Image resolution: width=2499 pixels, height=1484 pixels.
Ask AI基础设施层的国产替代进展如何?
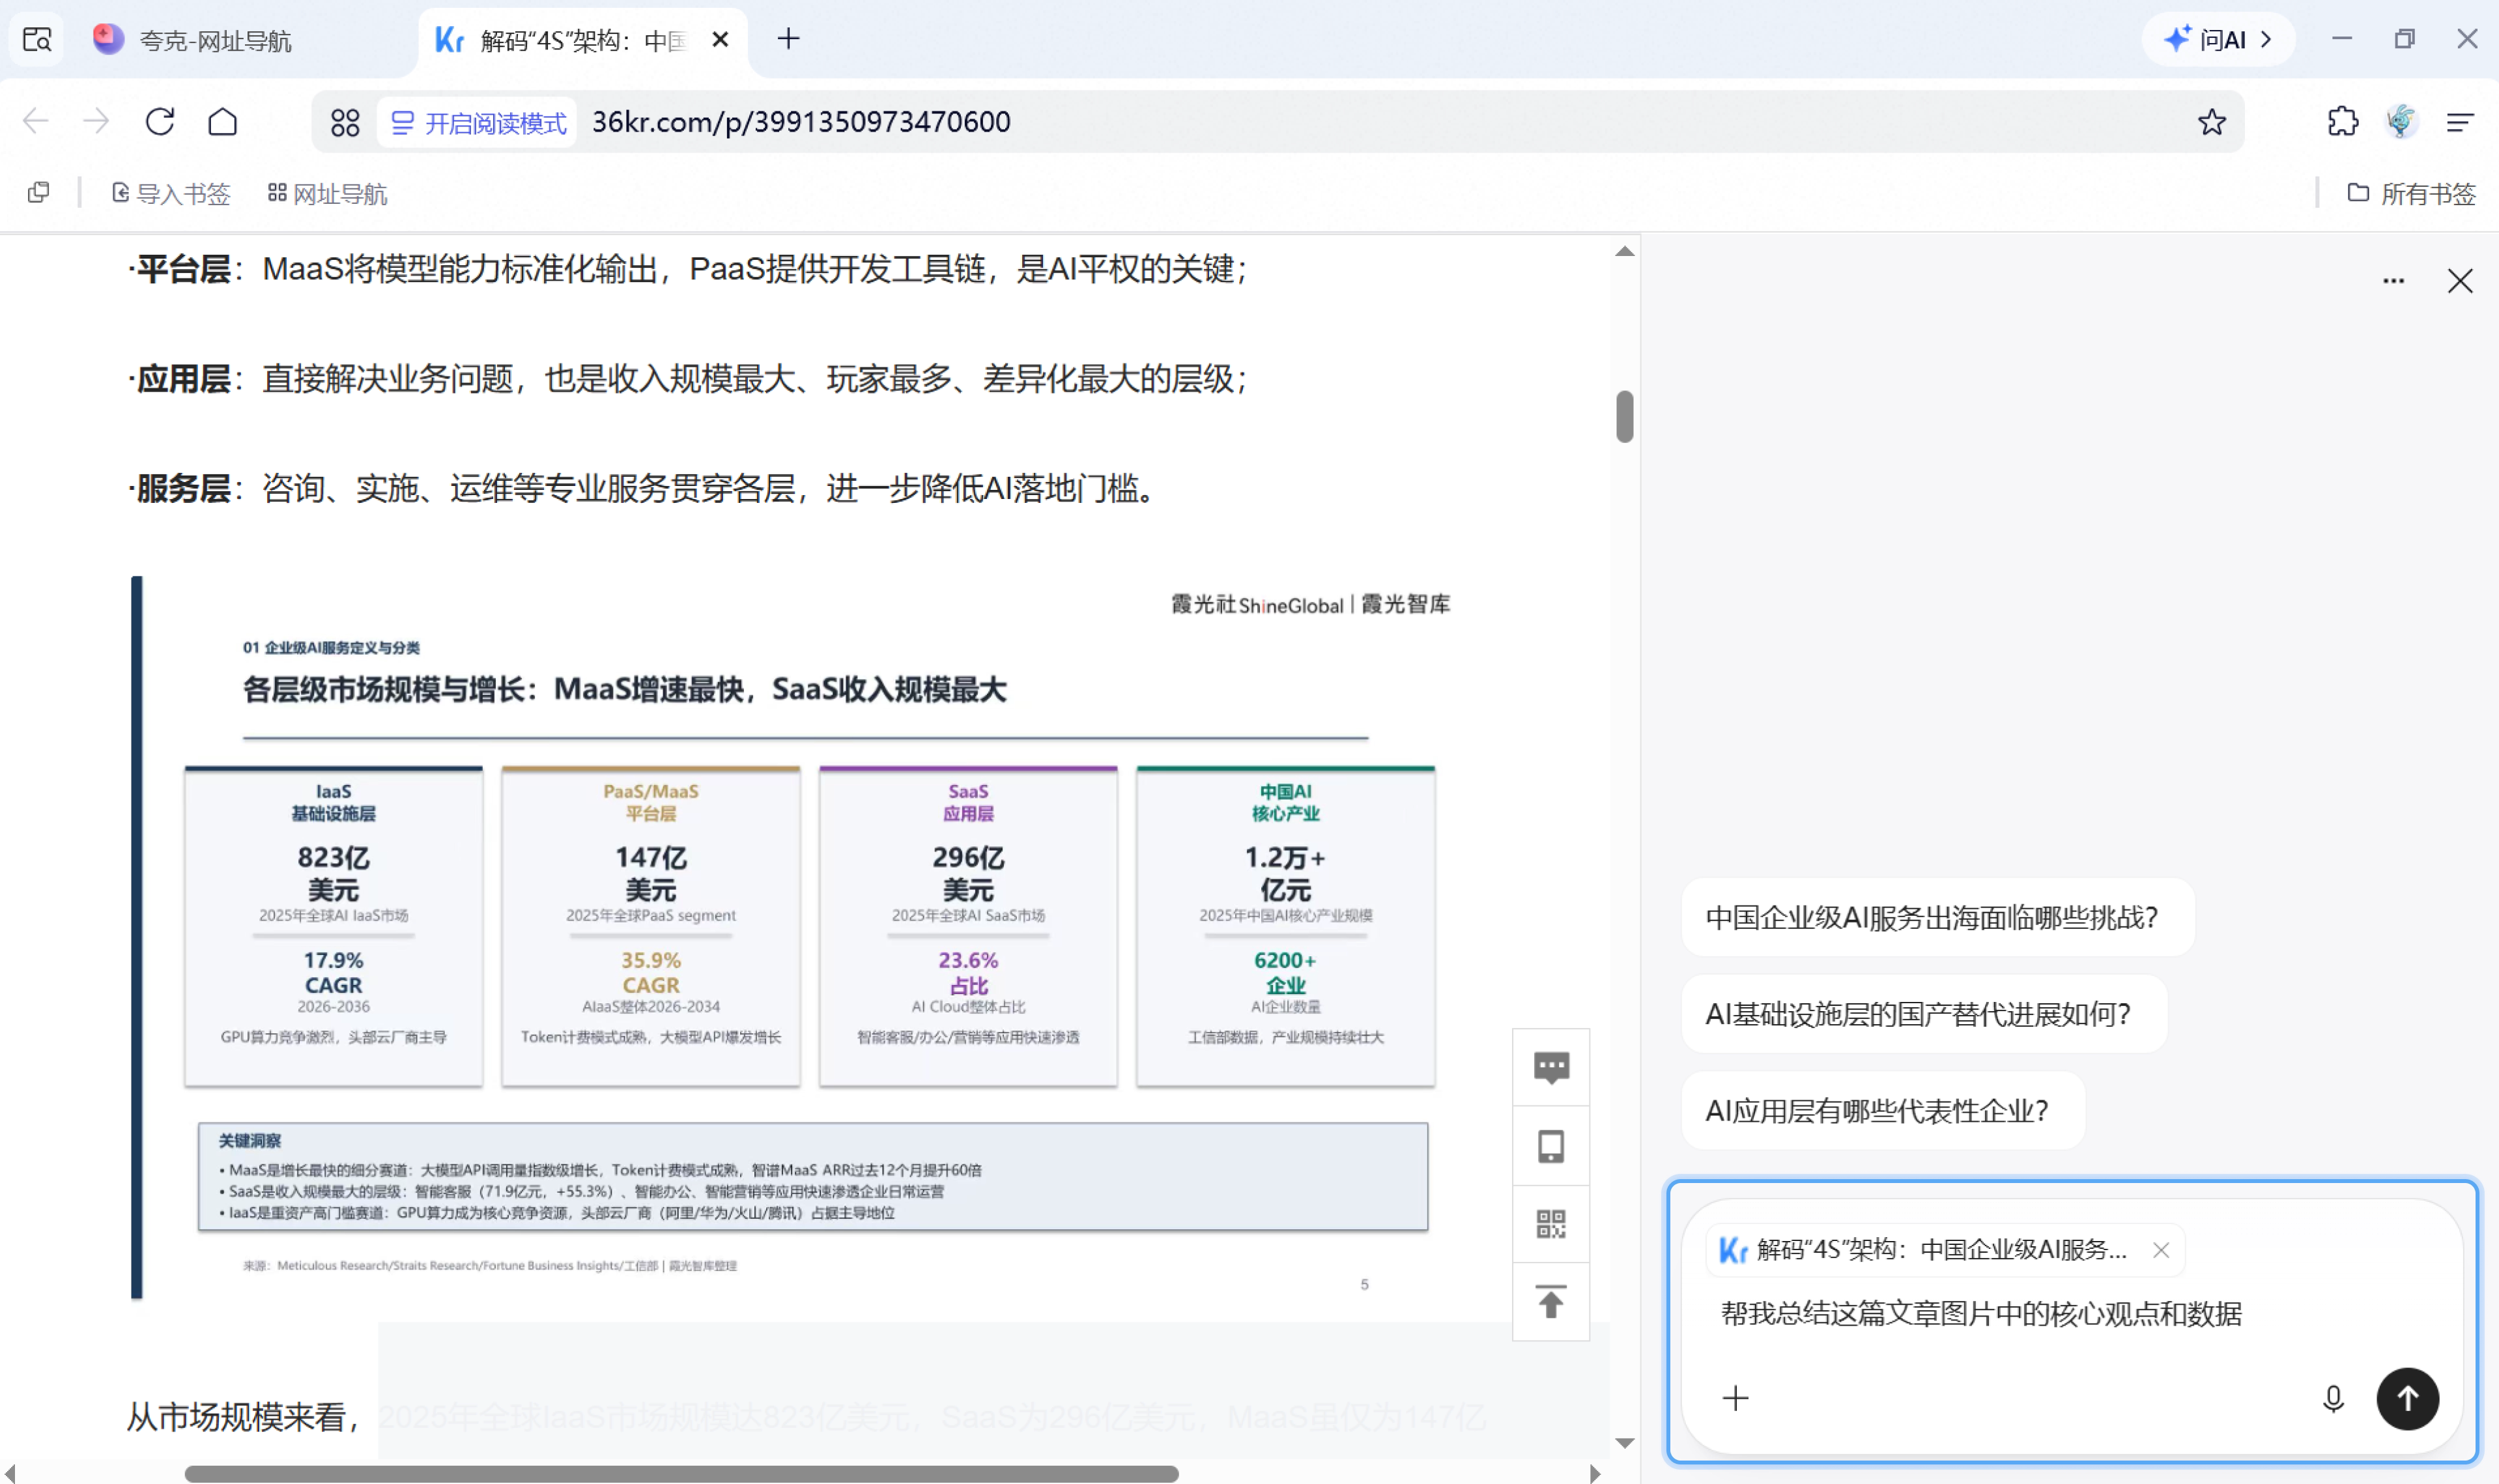pos(1923,1014)
